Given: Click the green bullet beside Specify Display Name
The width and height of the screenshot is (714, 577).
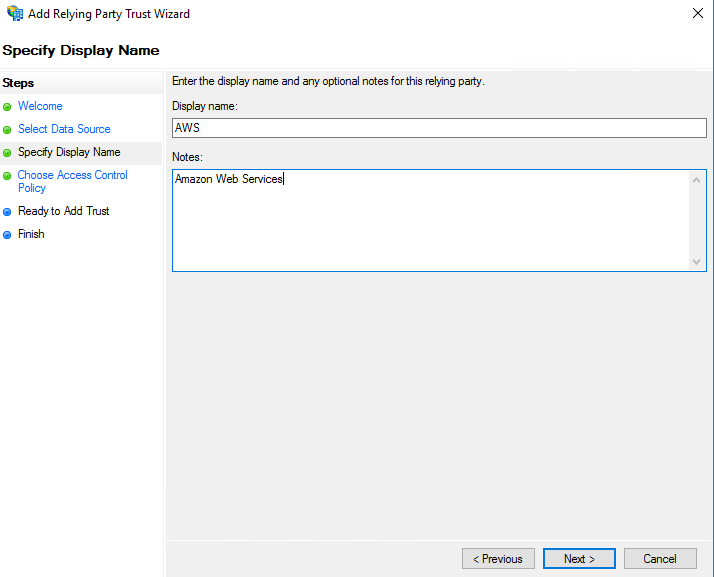Looking at the screenshot, I should pos(8,153).
